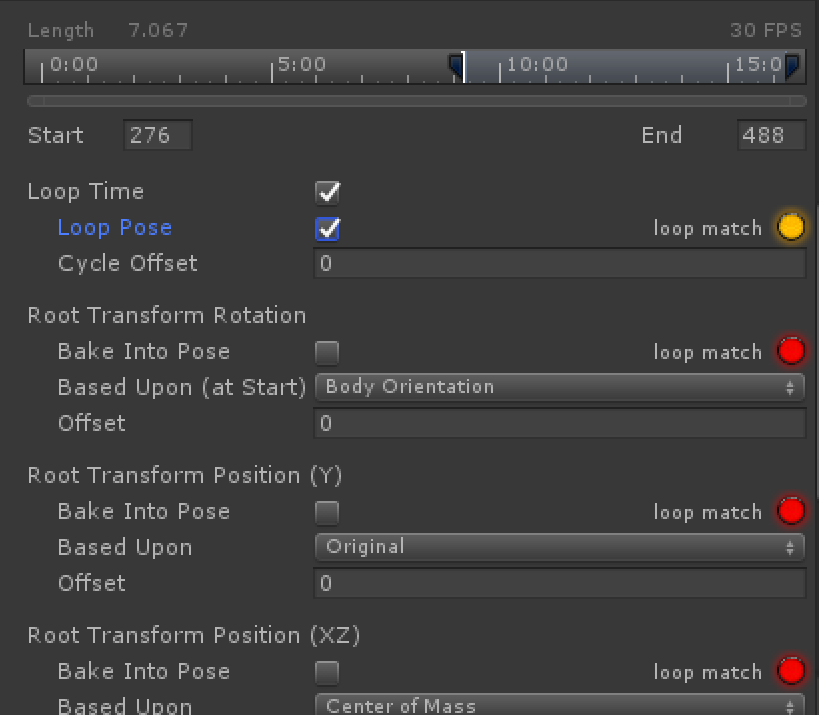This screenshot has width=819, height=715.
Task: Enable Bake Into Pose under Root Transform Rotation
Action: 327,351
